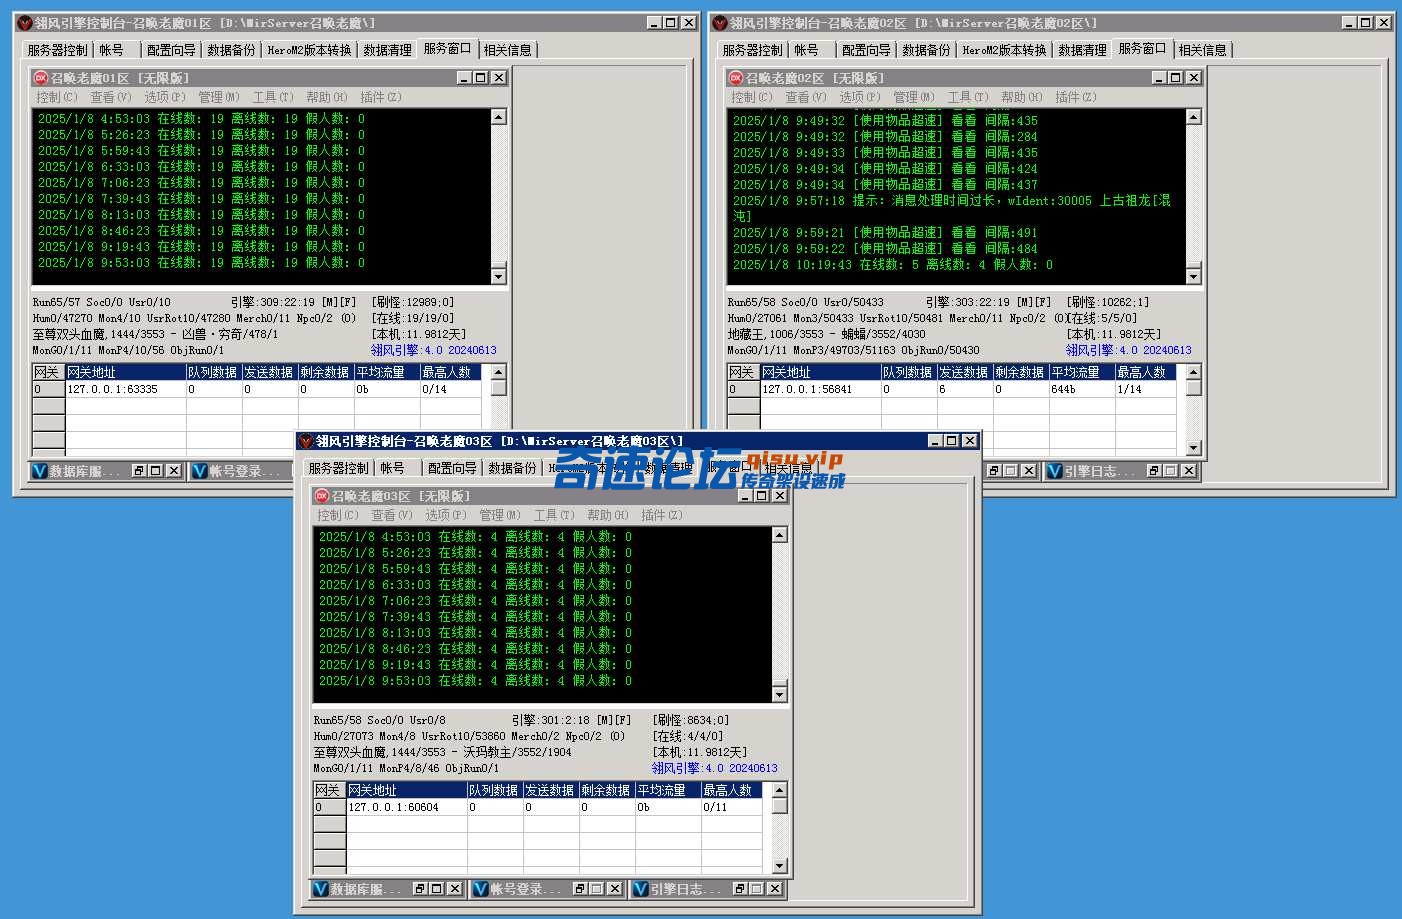The height and width of the screenshot is (919, 1402).
Task: Open the 插件(Z) menu in 召唤老魔03区
Action: coord(661,515)
